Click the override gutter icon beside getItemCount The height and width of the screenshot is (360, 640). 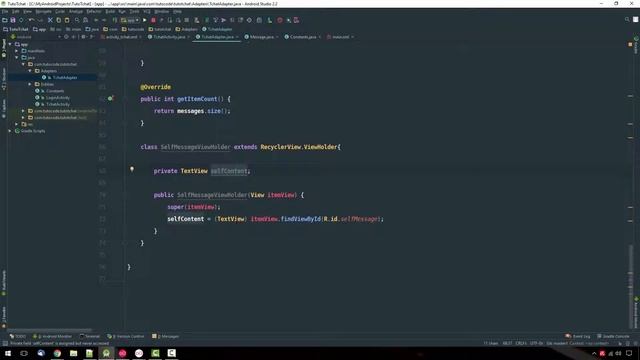(x=110, y=98)
